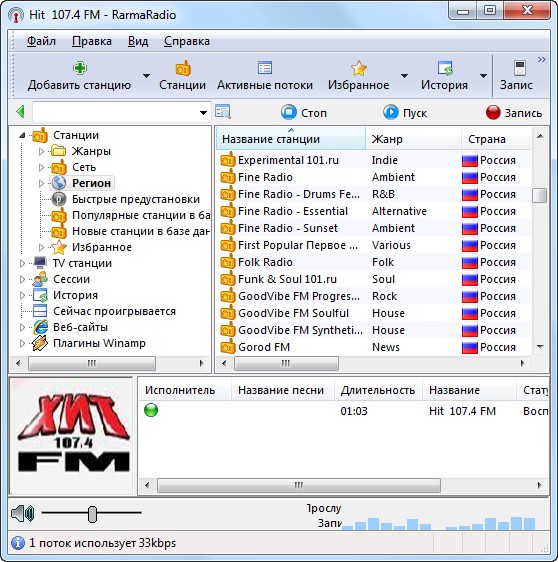
Task: Open the Файл menu
Action: [x=41, y=41]
